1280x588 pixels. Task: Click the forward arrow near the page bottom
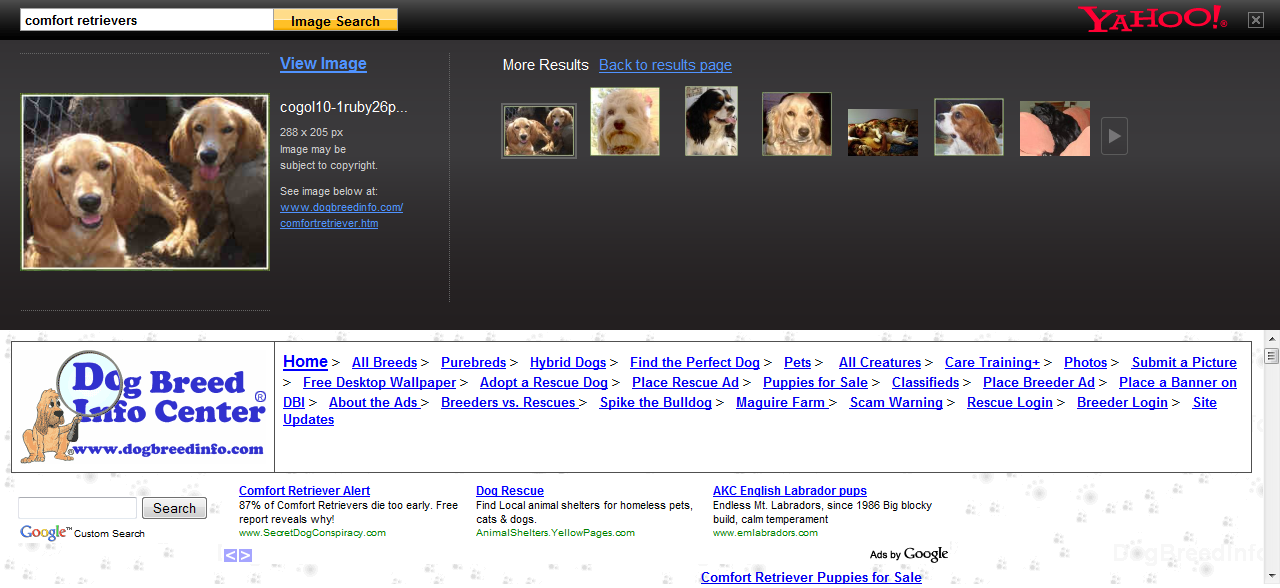244,554
